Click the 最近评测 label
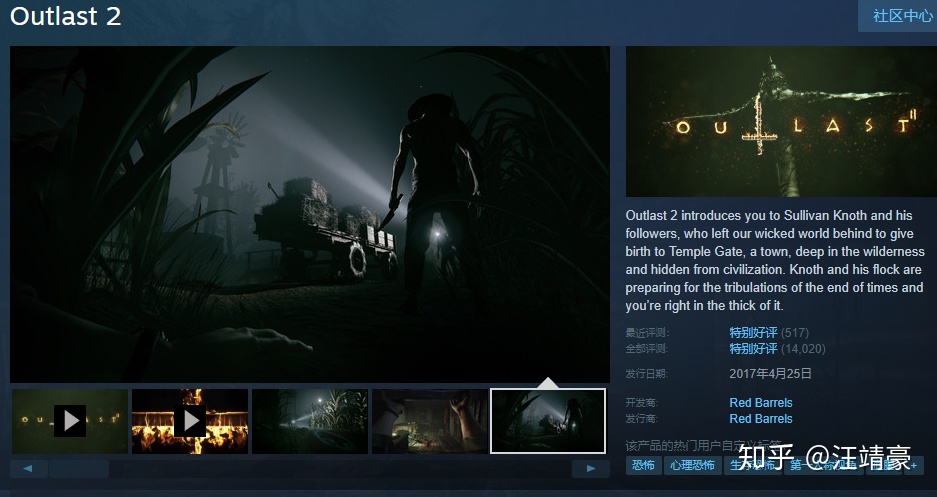 647,333
